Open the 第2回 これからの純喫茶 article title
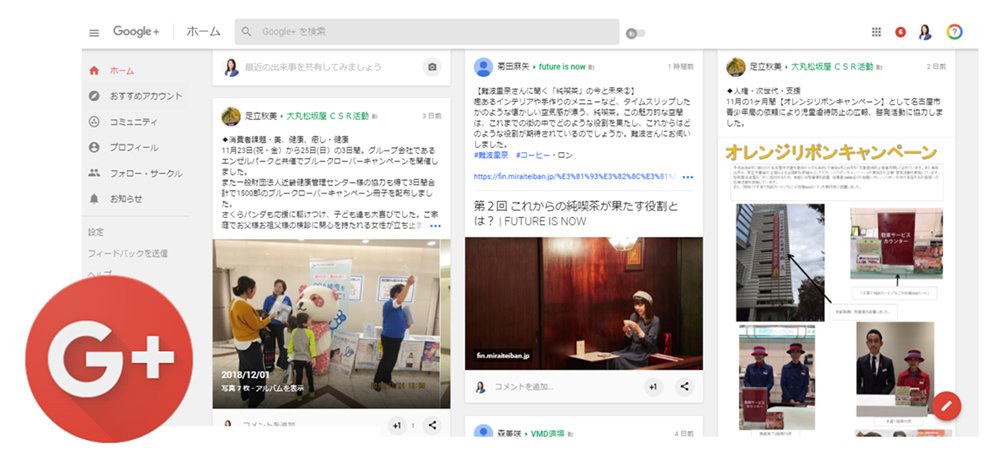Screen dimensions: 1000x457 tap(577, 213)
